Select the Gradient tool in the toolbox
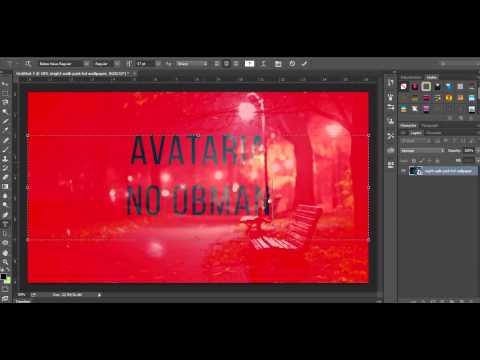This screenshot has height=360, width=480. [x=5, y=187]
